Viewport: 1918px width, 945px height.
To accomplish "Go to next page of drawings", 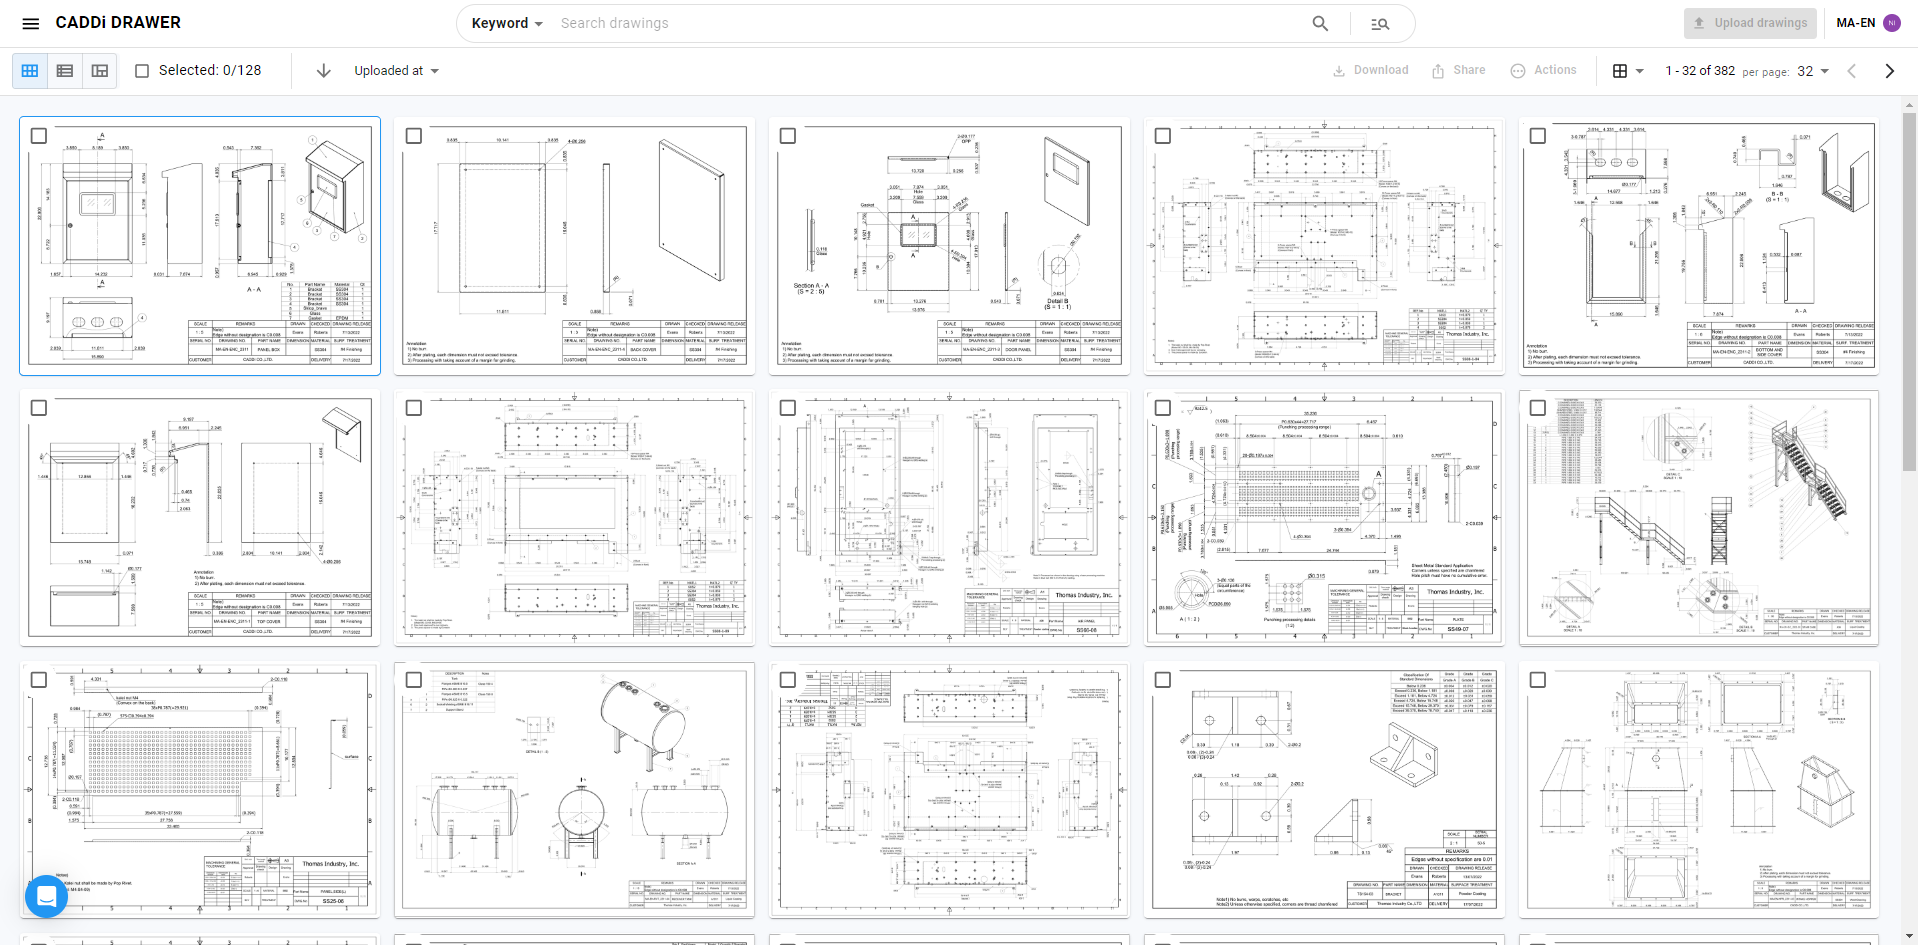I will 1889,70.
